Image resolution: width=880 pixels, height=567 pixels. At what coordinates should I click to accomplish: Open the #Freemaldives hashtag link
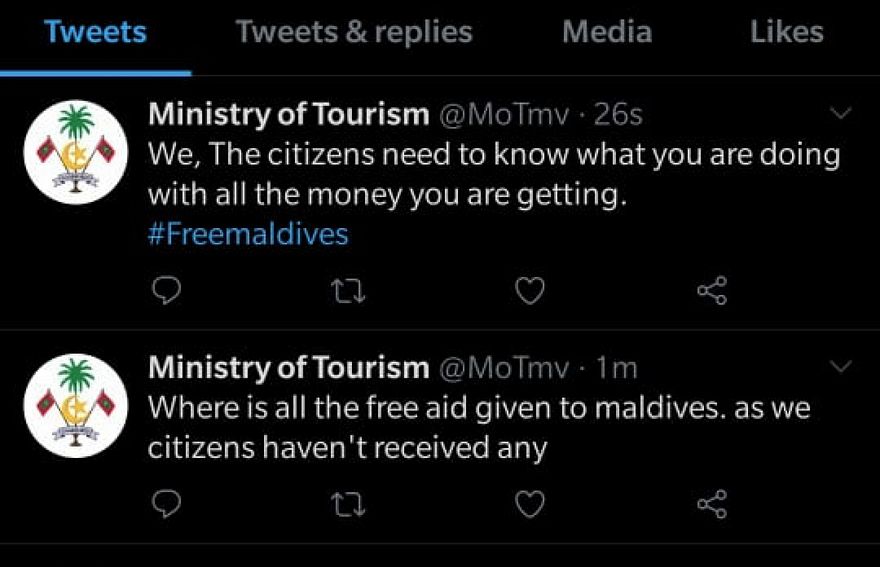coord(248,234)
